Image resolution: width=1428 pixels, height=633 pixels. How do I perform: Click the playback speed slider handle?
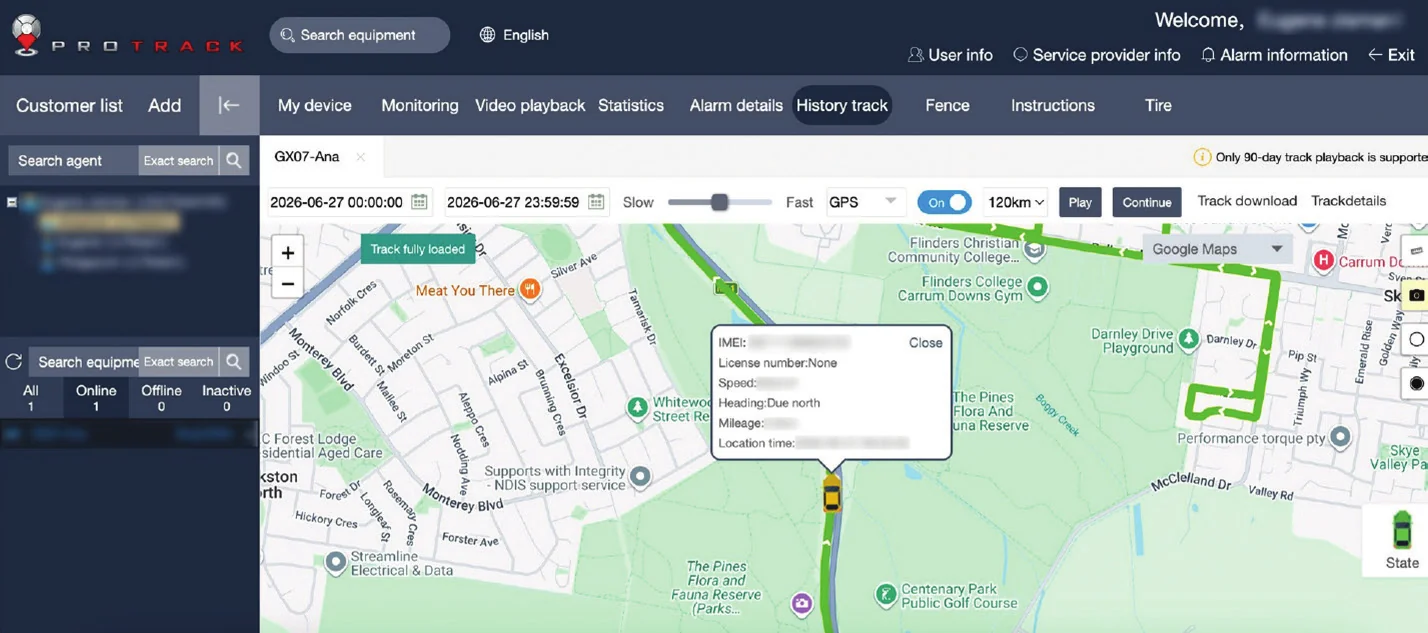tap(719, 202)
